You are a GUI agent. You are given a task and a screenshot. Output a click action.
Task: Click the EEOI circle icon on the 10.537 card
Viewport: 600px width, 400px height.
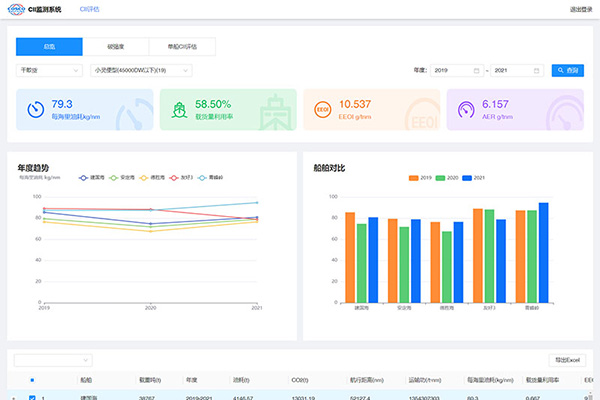323,109
